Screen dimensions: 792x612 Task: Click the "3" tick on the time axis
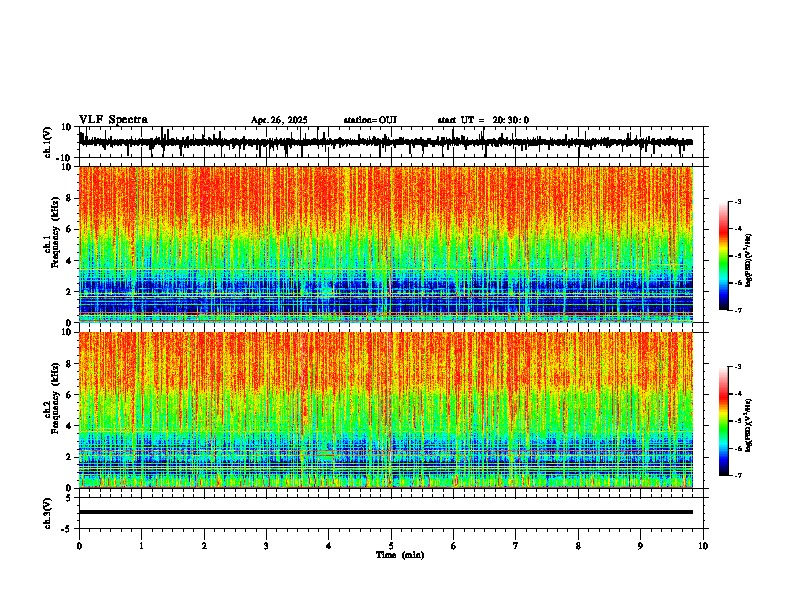[266, 546]
